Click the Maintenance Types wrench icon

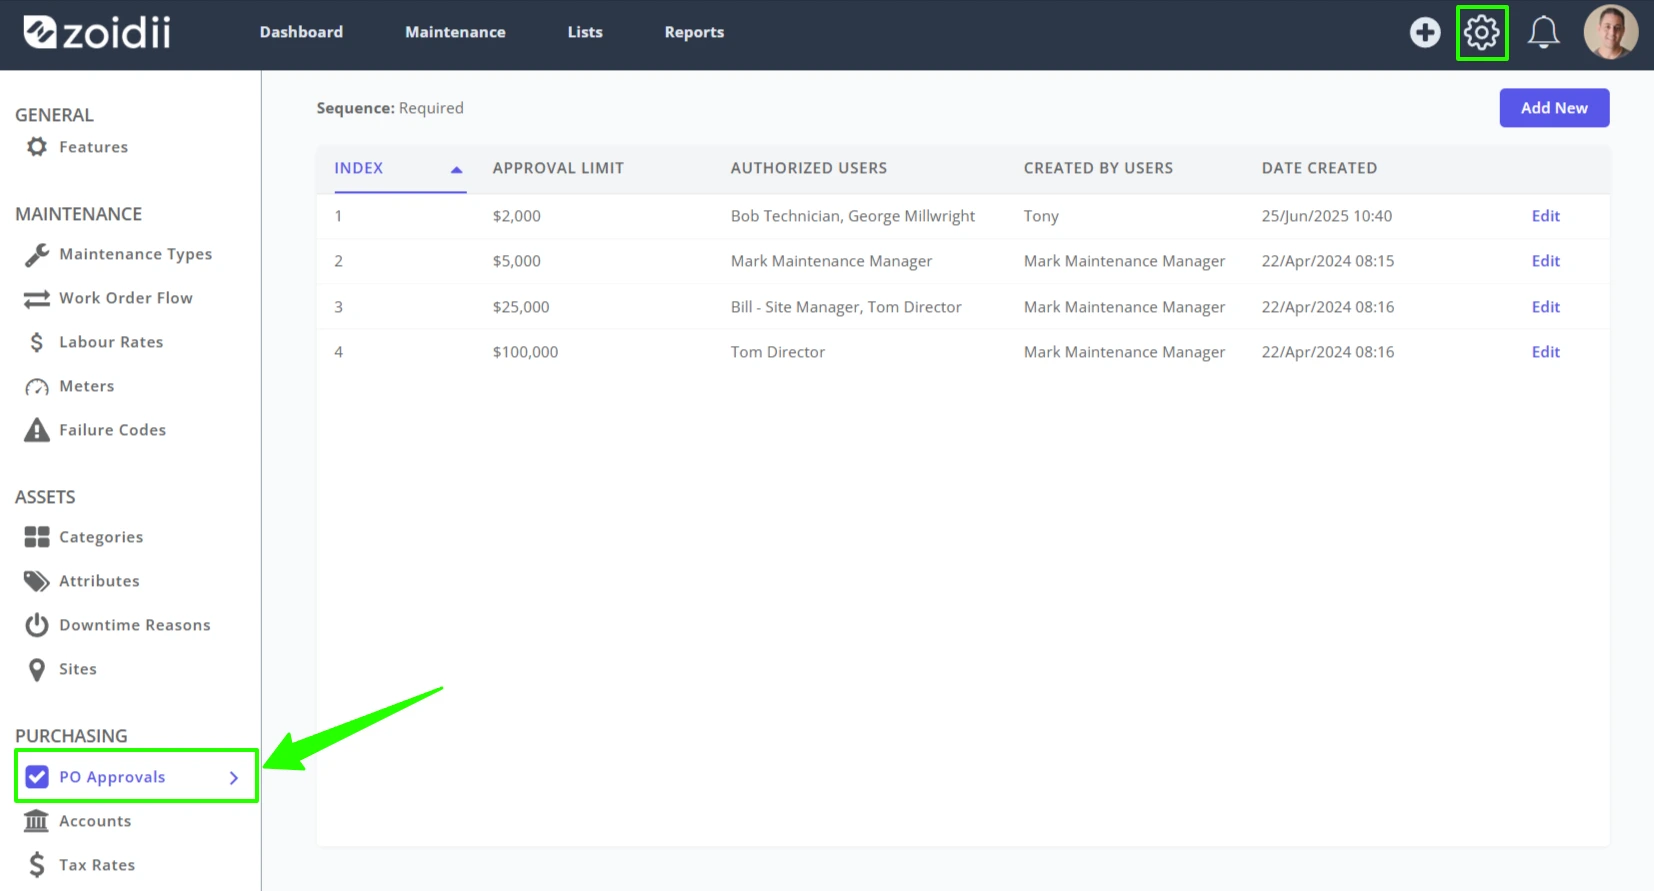[x=37, y=254]
